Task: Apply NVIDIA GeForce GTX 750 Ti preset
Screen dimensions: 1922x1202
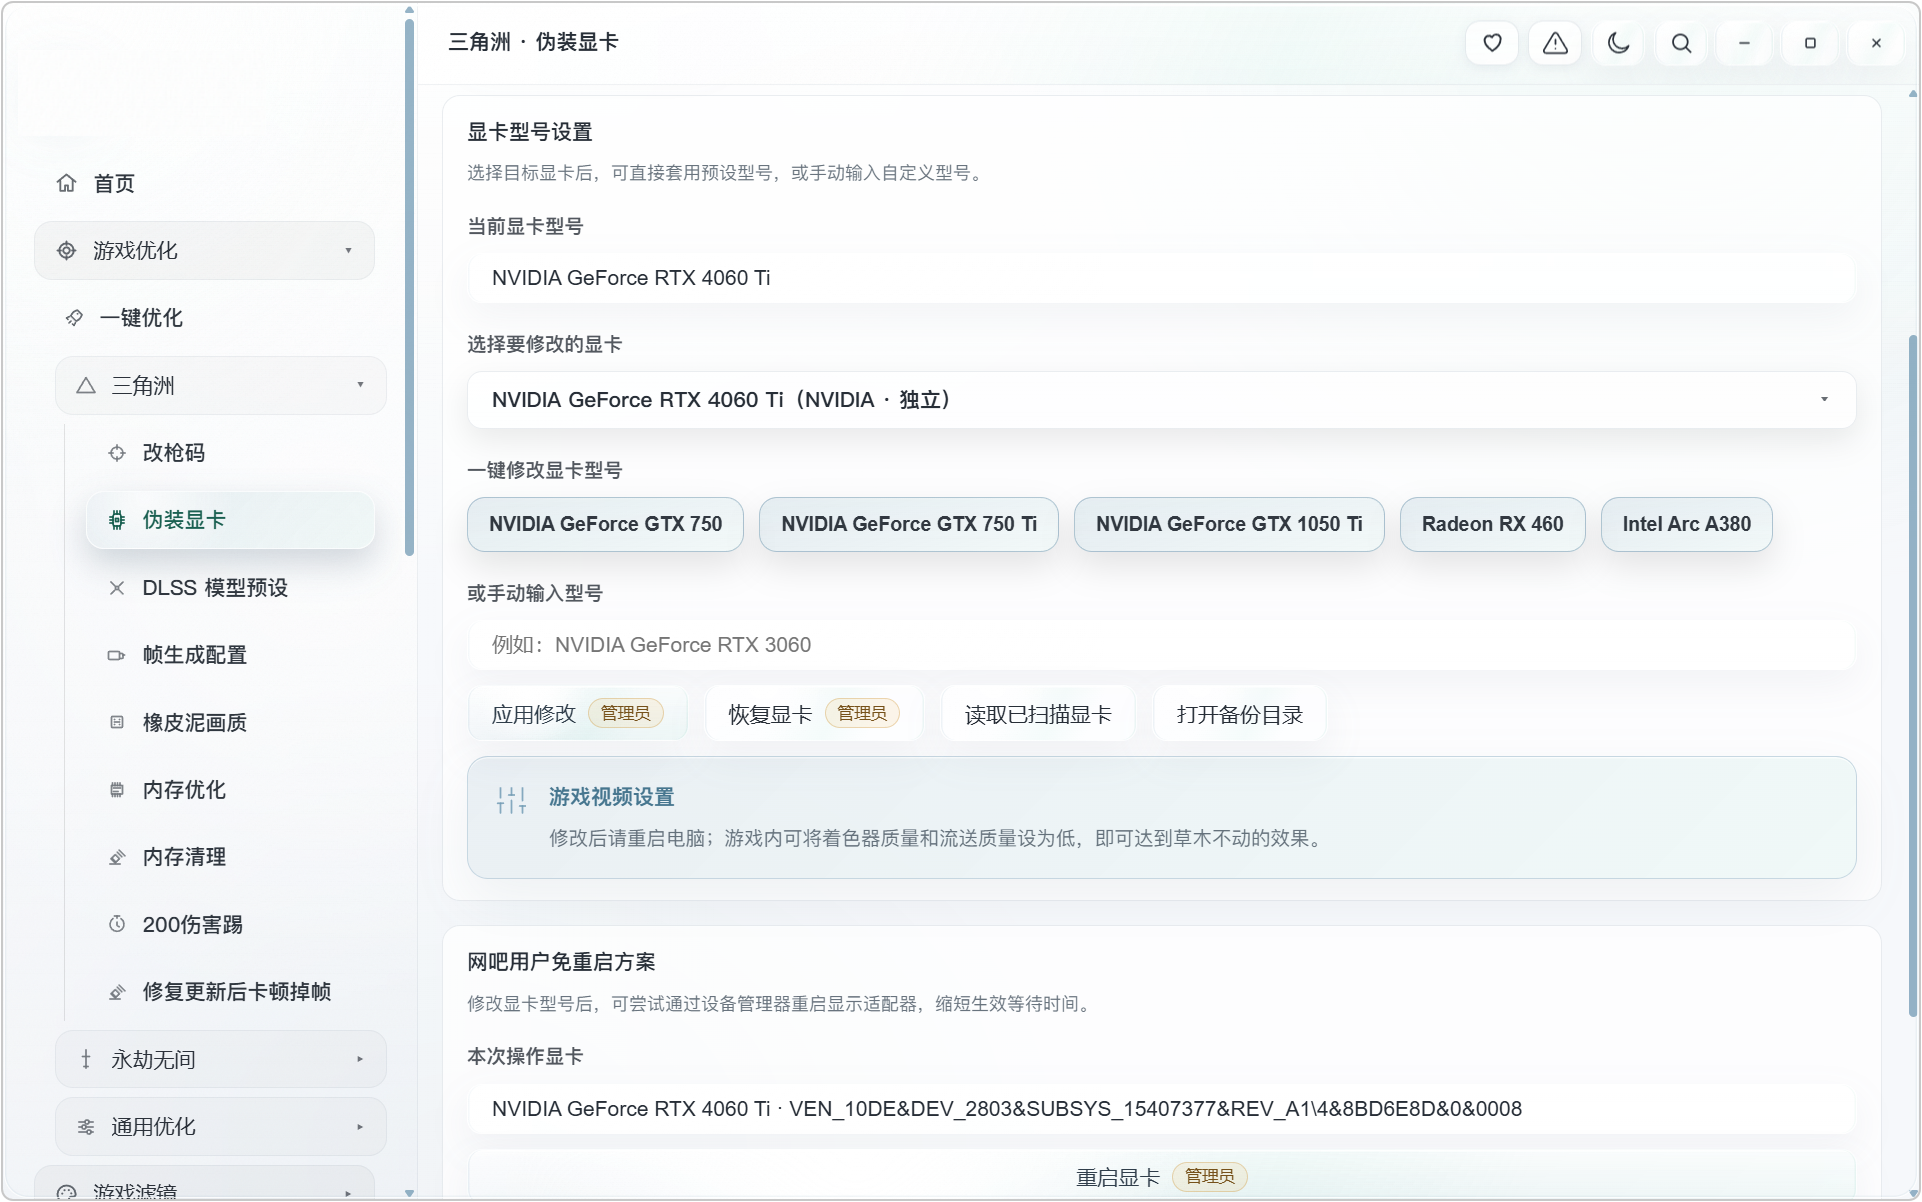Action: [909, 524]
